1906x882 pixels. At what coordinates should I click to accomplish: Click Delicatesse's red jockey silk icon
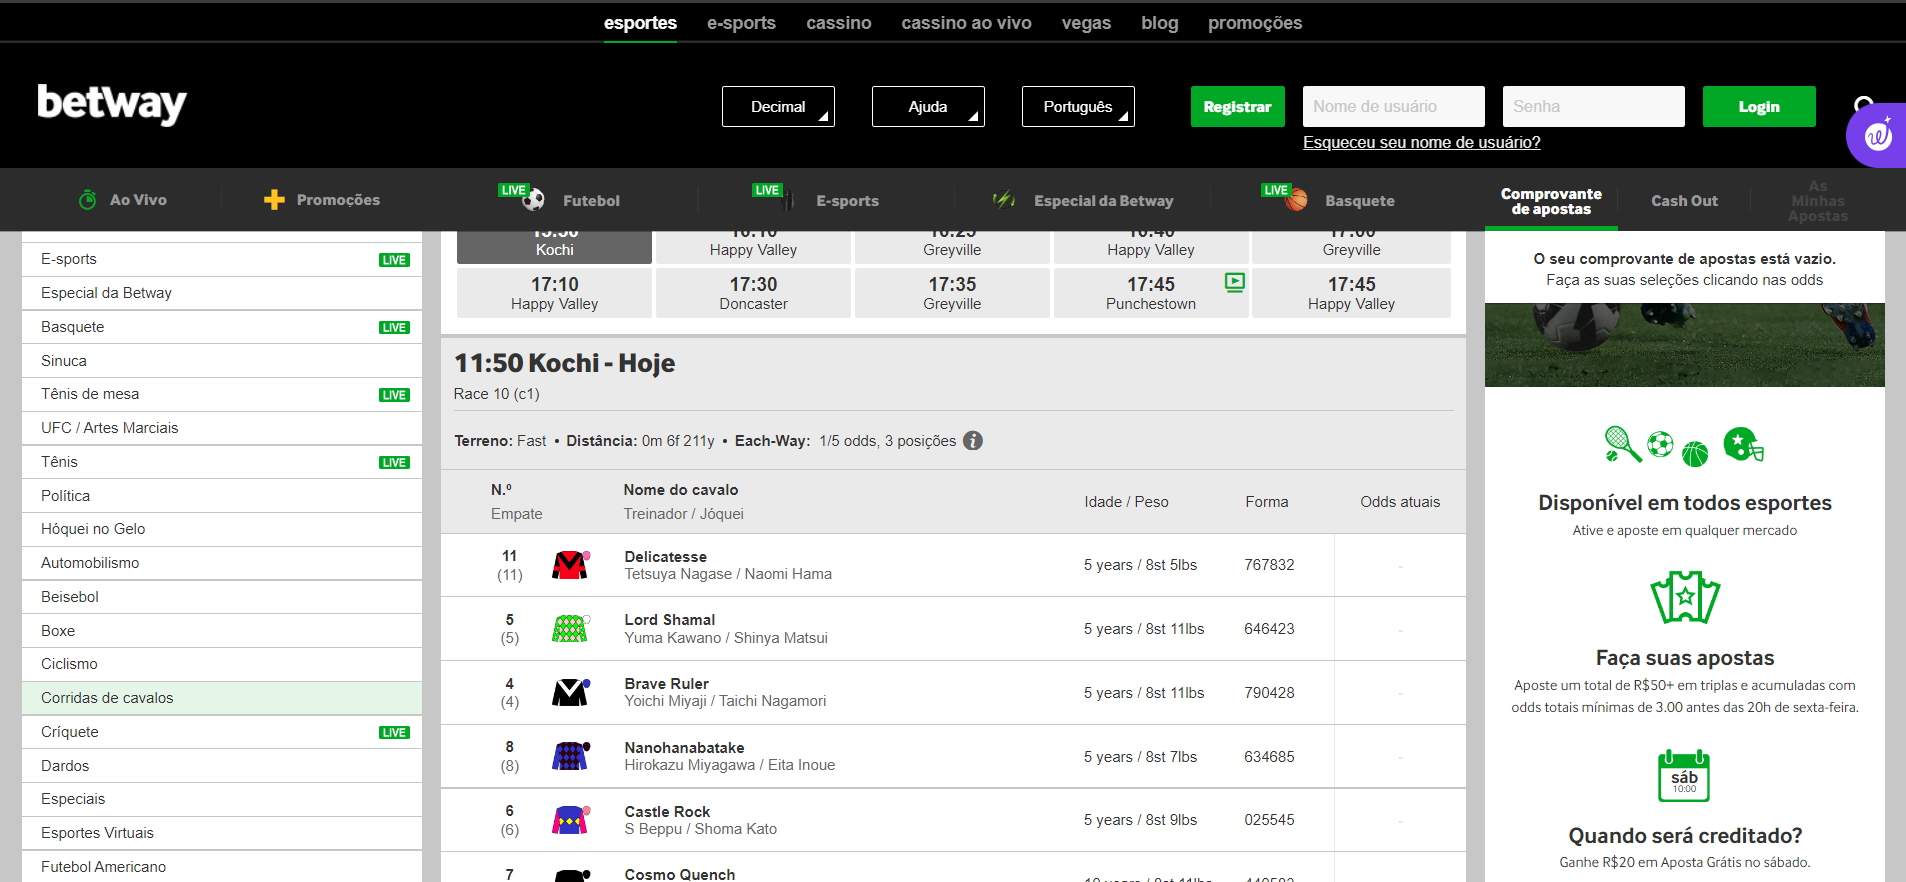tap(570, 565)
